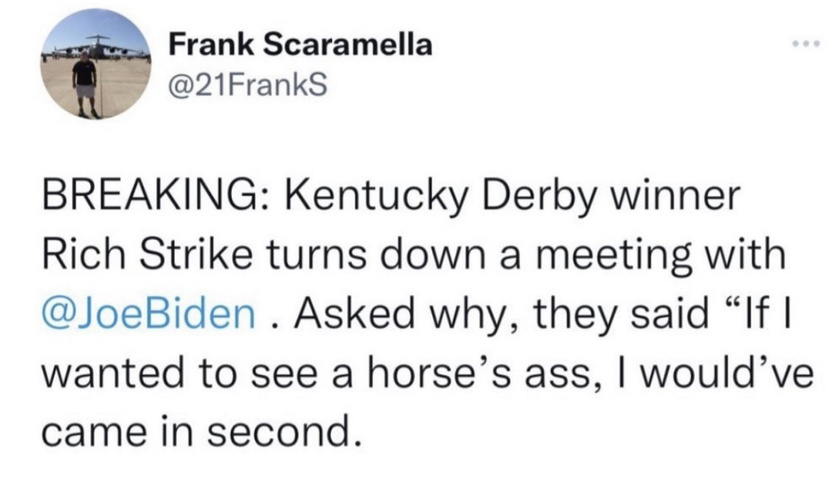Screen dimensions: 840x487
Task: Click the word winner in the tweet
Action: [x=676, y=197]
